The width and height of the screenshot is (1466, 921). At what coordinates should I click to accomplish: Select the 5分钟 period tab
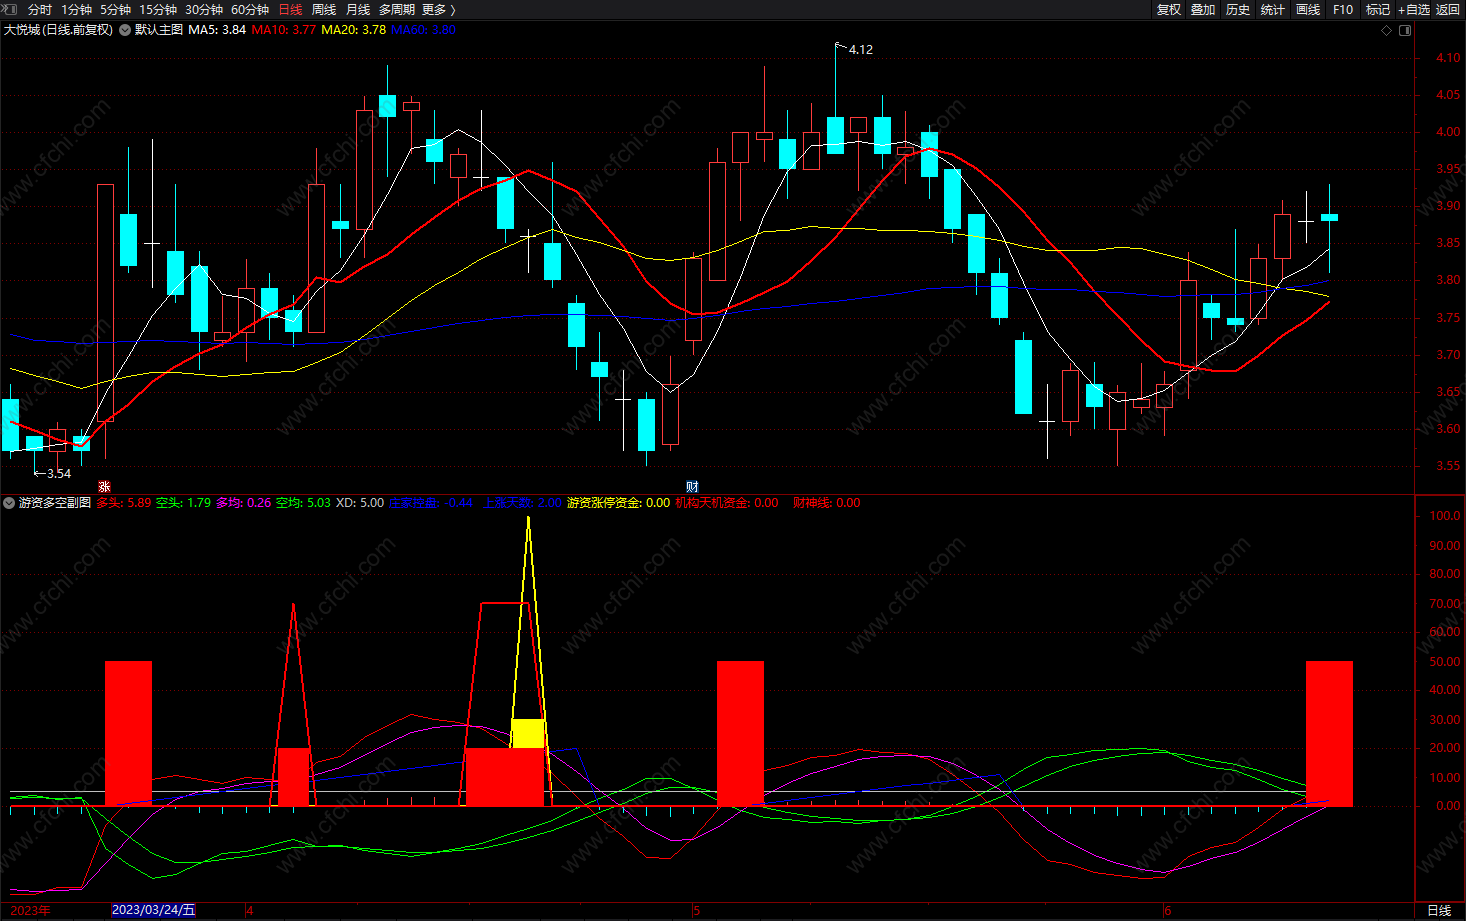coord(115,9)
